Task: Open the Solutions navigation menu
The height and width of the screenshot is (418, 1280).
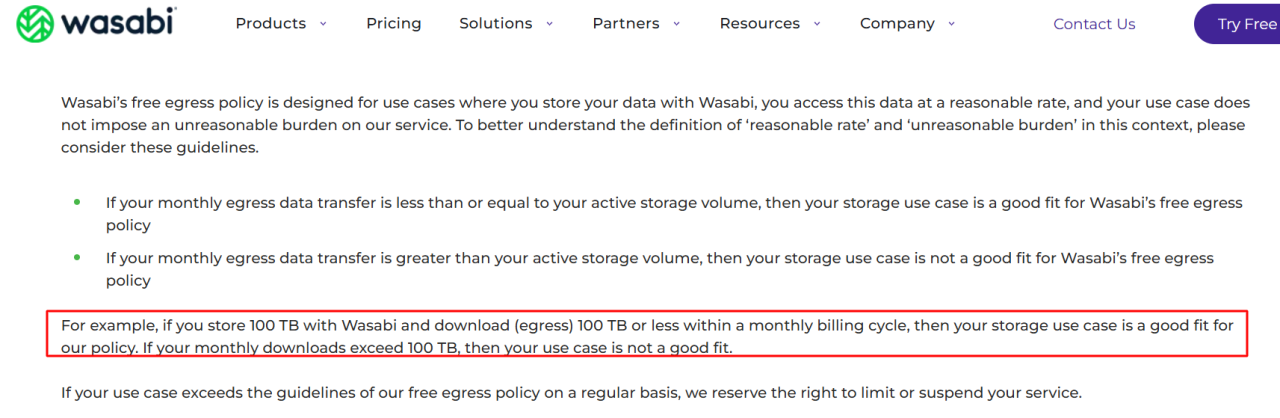Action: tap(495, 23)
